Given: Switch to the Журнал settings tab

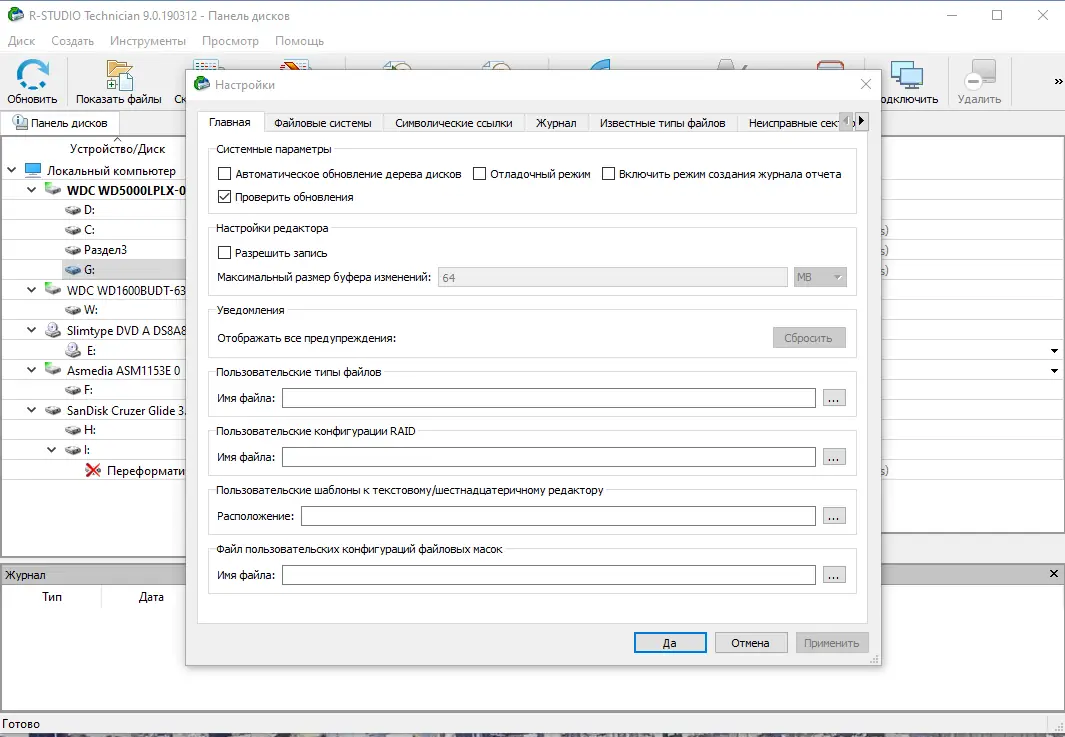Looking at the screenshot, I should (x=556, y=123).
